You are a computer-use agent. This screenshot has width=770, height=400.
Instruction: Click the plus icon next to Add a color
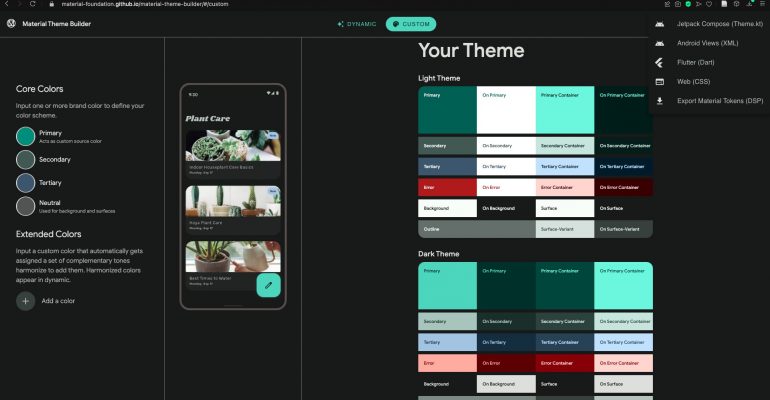[x=26, y=301]
